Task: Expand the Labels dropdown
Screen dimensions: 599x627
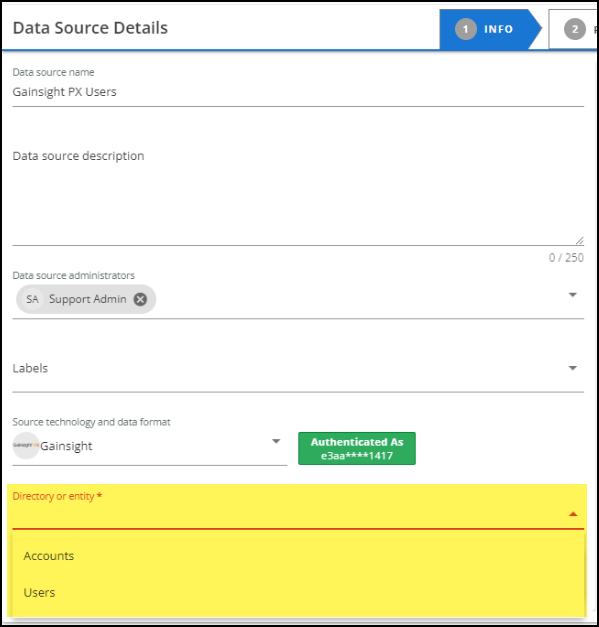Action: click(573, 368)
